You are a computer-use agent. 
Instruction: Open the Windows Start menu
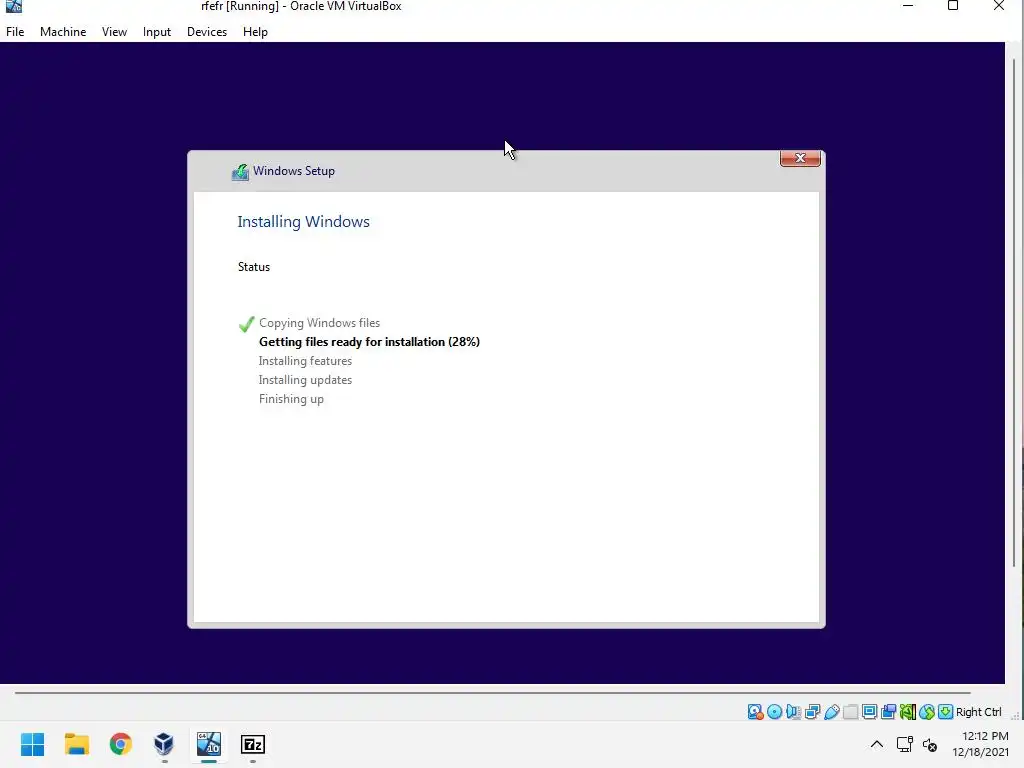click(x=33, y=744)
